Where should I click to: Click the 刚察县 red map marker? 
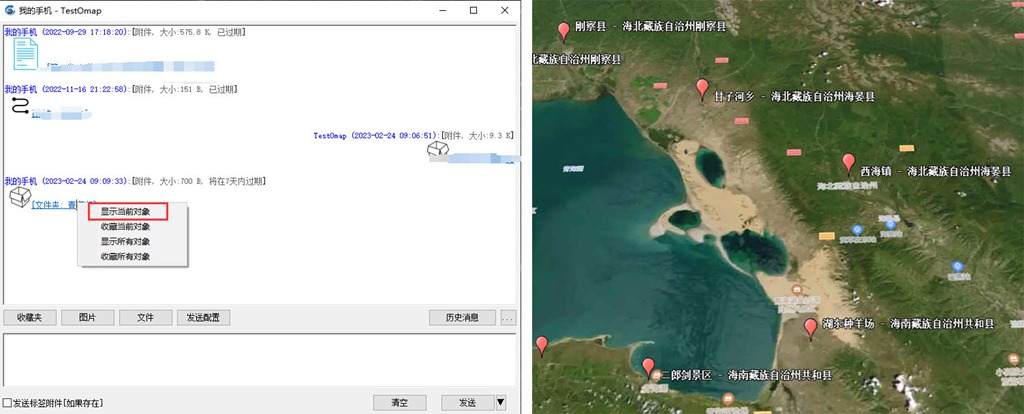pyautogui.click(x=564, y=31)
